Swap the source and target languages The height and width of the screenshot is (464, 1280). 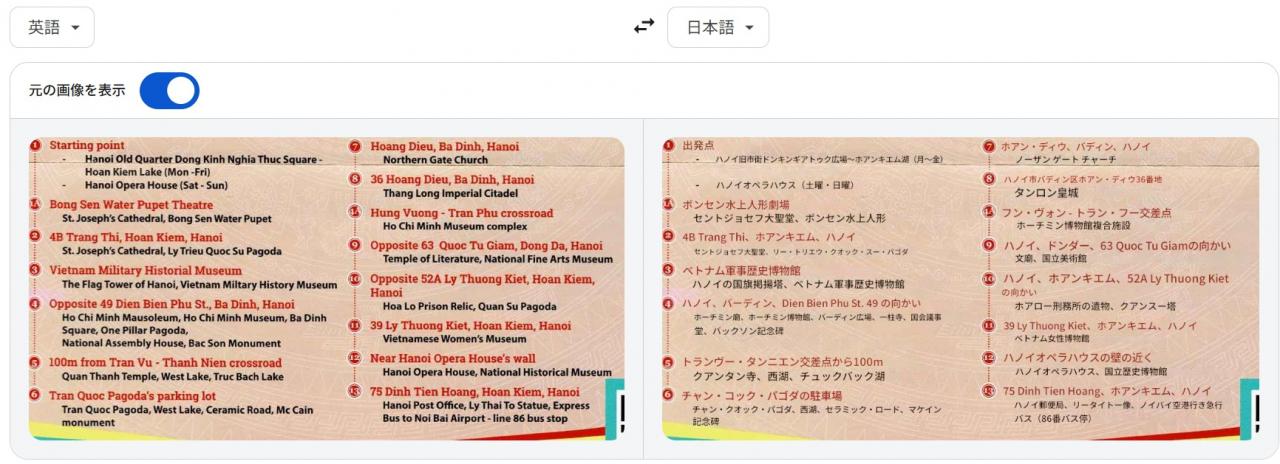tap(644, 27)
